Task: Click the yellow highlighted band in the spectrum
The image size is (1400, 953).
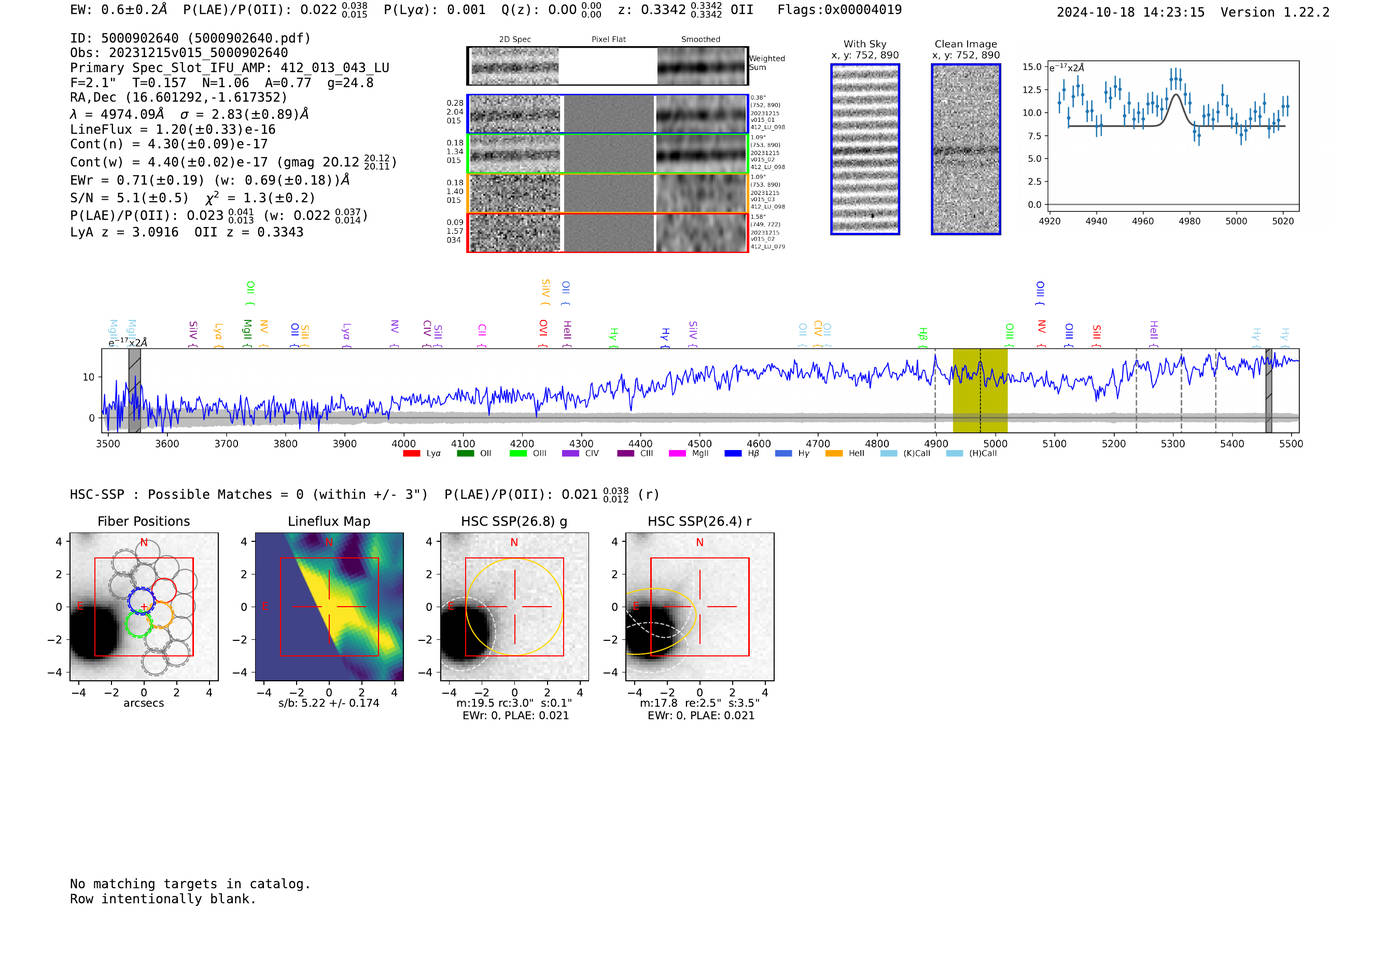Action: 980,390
